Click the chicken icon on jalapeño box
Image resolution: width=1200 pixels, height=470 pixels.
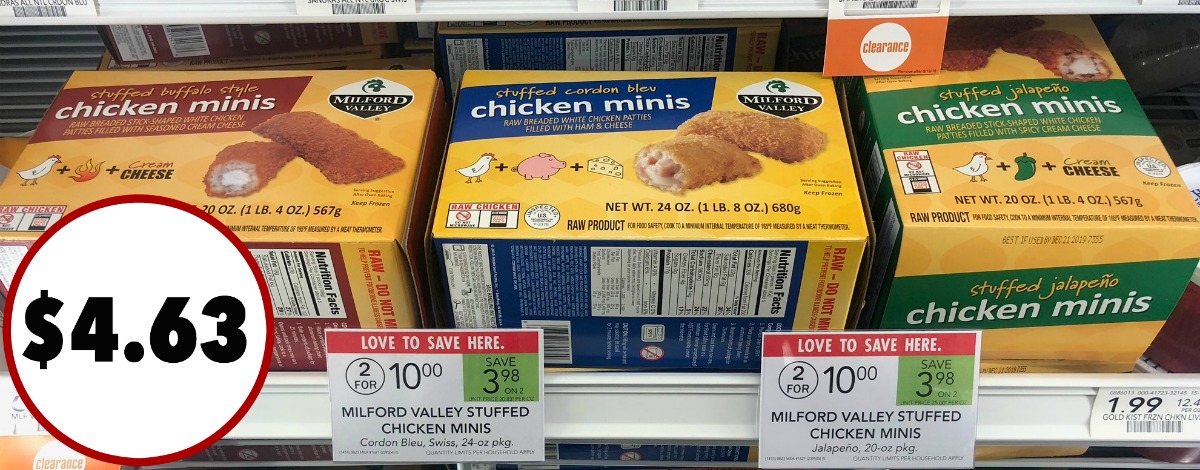[972, 166]
